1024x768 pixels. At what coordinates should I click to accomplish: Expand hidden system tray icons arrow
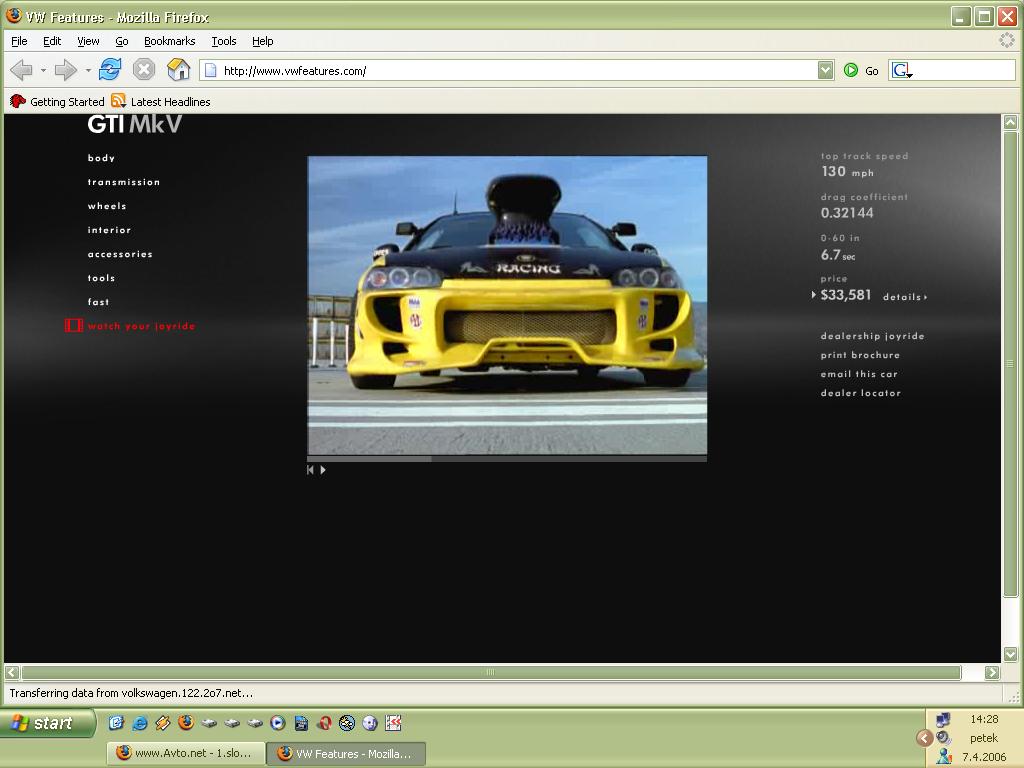click(924, 738)
